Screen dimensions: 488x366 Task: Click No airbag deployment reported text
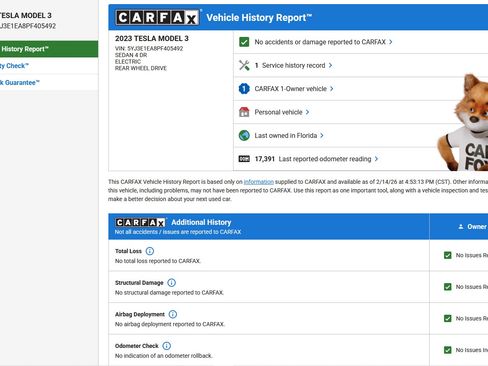(170, 324)
